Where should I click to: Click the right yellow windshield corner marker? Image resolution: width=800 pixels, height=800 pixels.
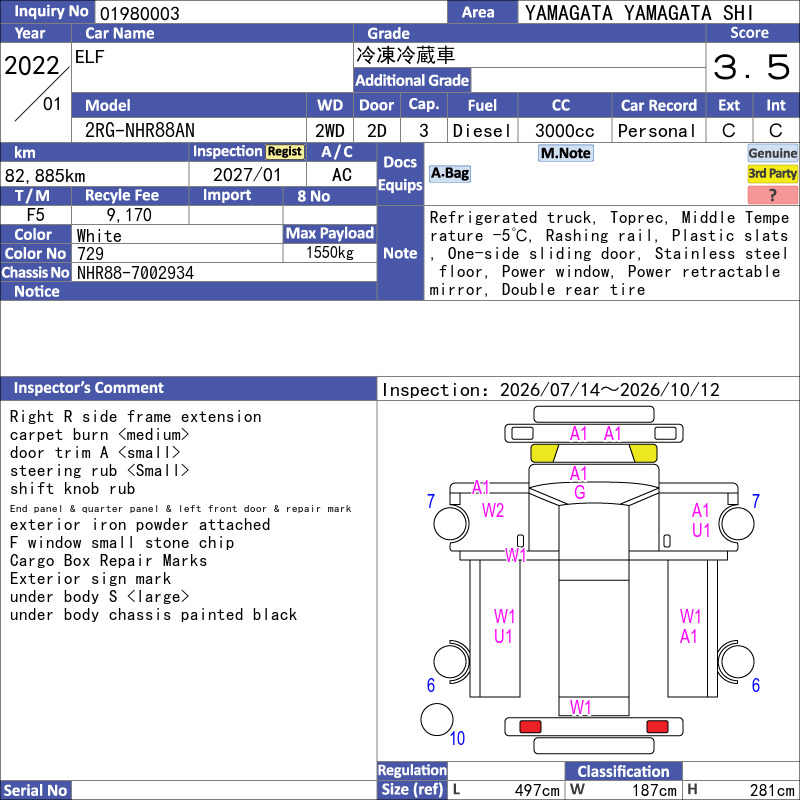(643, 453)
